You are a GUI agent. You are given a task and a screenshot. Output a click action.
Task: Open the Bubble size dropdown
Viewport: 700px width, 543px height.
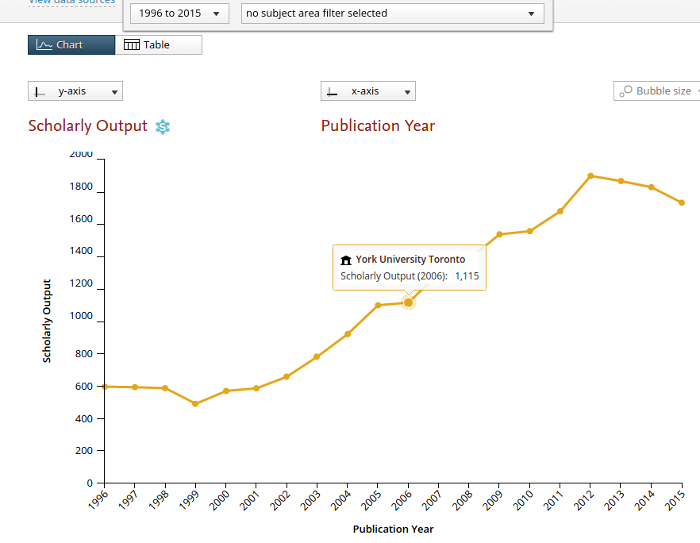coord(657,91)
